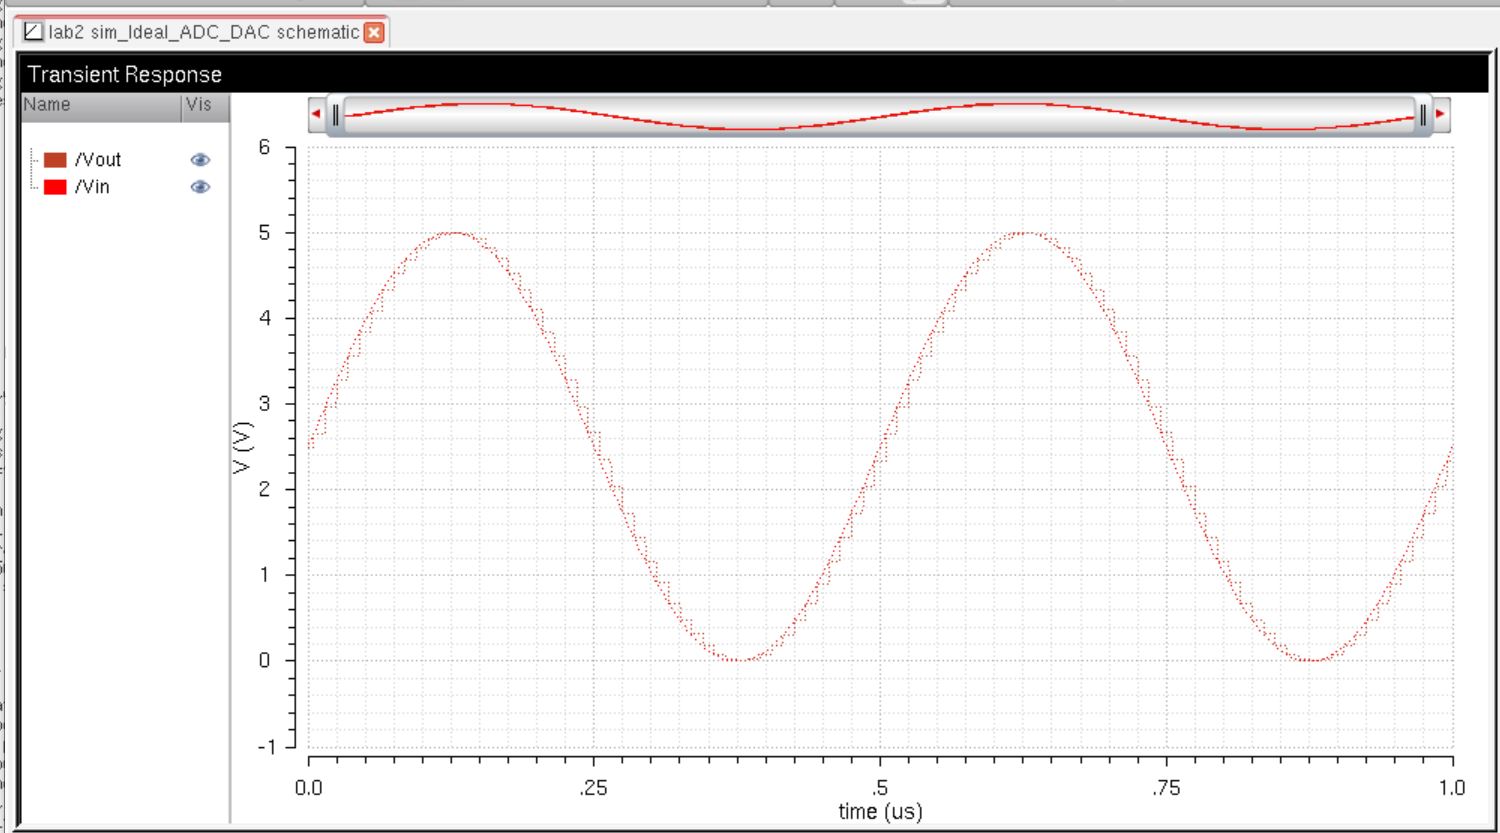Click the V (V) y-axis label
1500x833 pixels.
point(243,447)
